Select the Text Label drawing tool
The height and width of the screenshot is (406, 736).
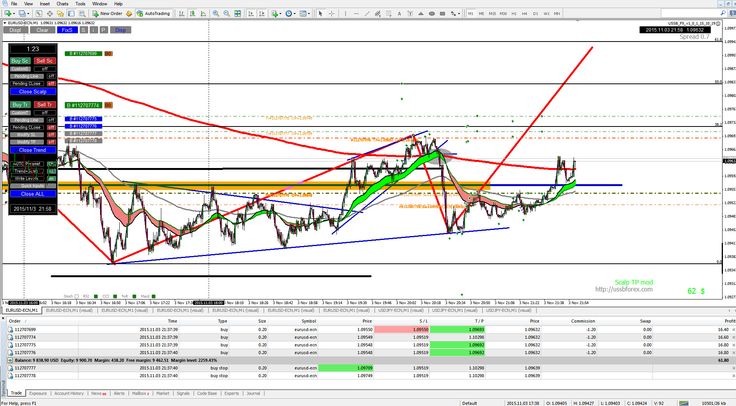click(410, 14)
